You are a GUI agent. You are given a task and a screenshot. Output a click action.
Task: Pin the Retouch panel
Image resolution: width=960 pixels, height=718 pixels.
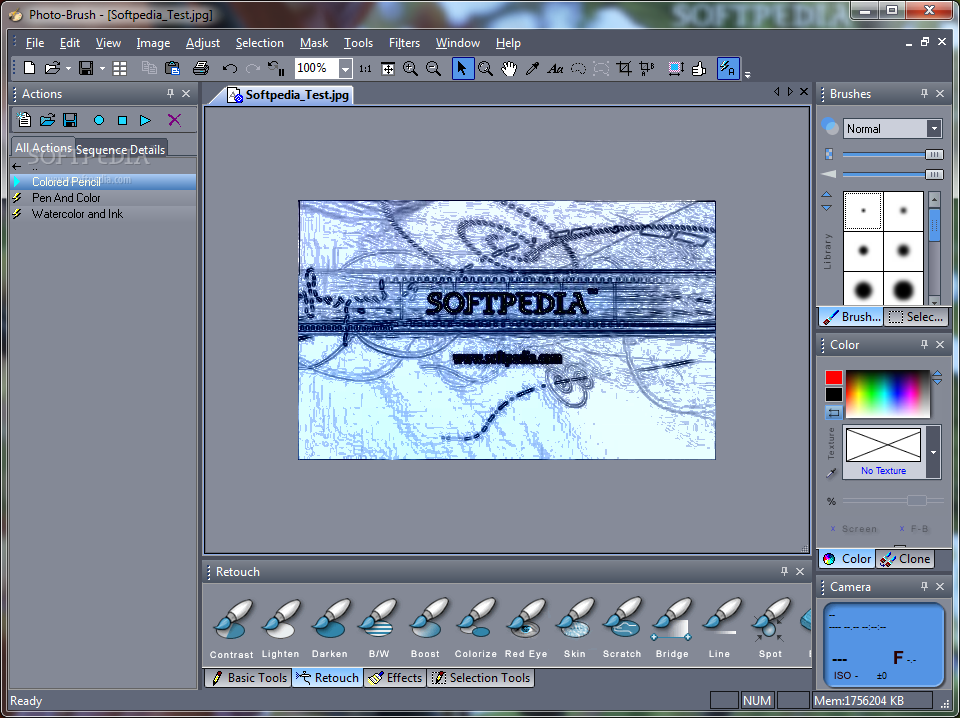coord(784,571)
